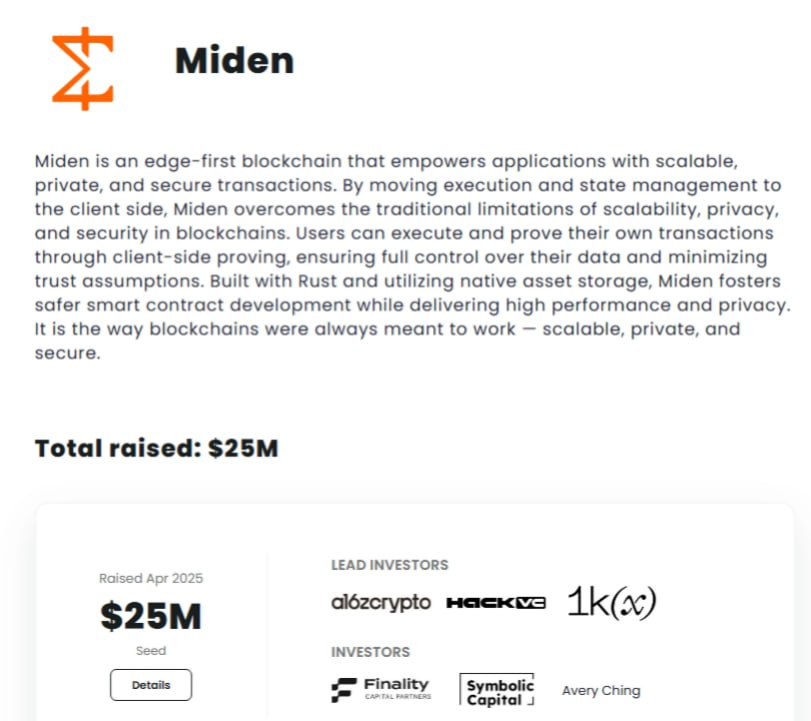811x721 pixels.
Task: Click the large $25M amount in card
Action: click(x=151, y=616)
